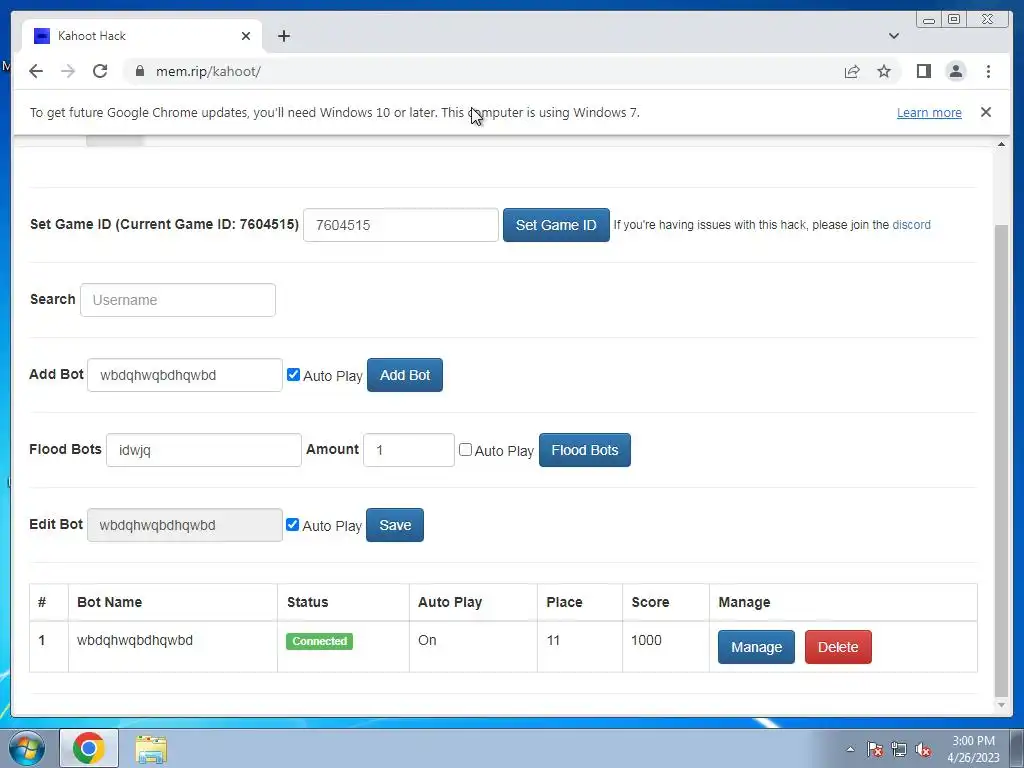Open the discord link
This screenshot has height=768, width=1024.
911,225
